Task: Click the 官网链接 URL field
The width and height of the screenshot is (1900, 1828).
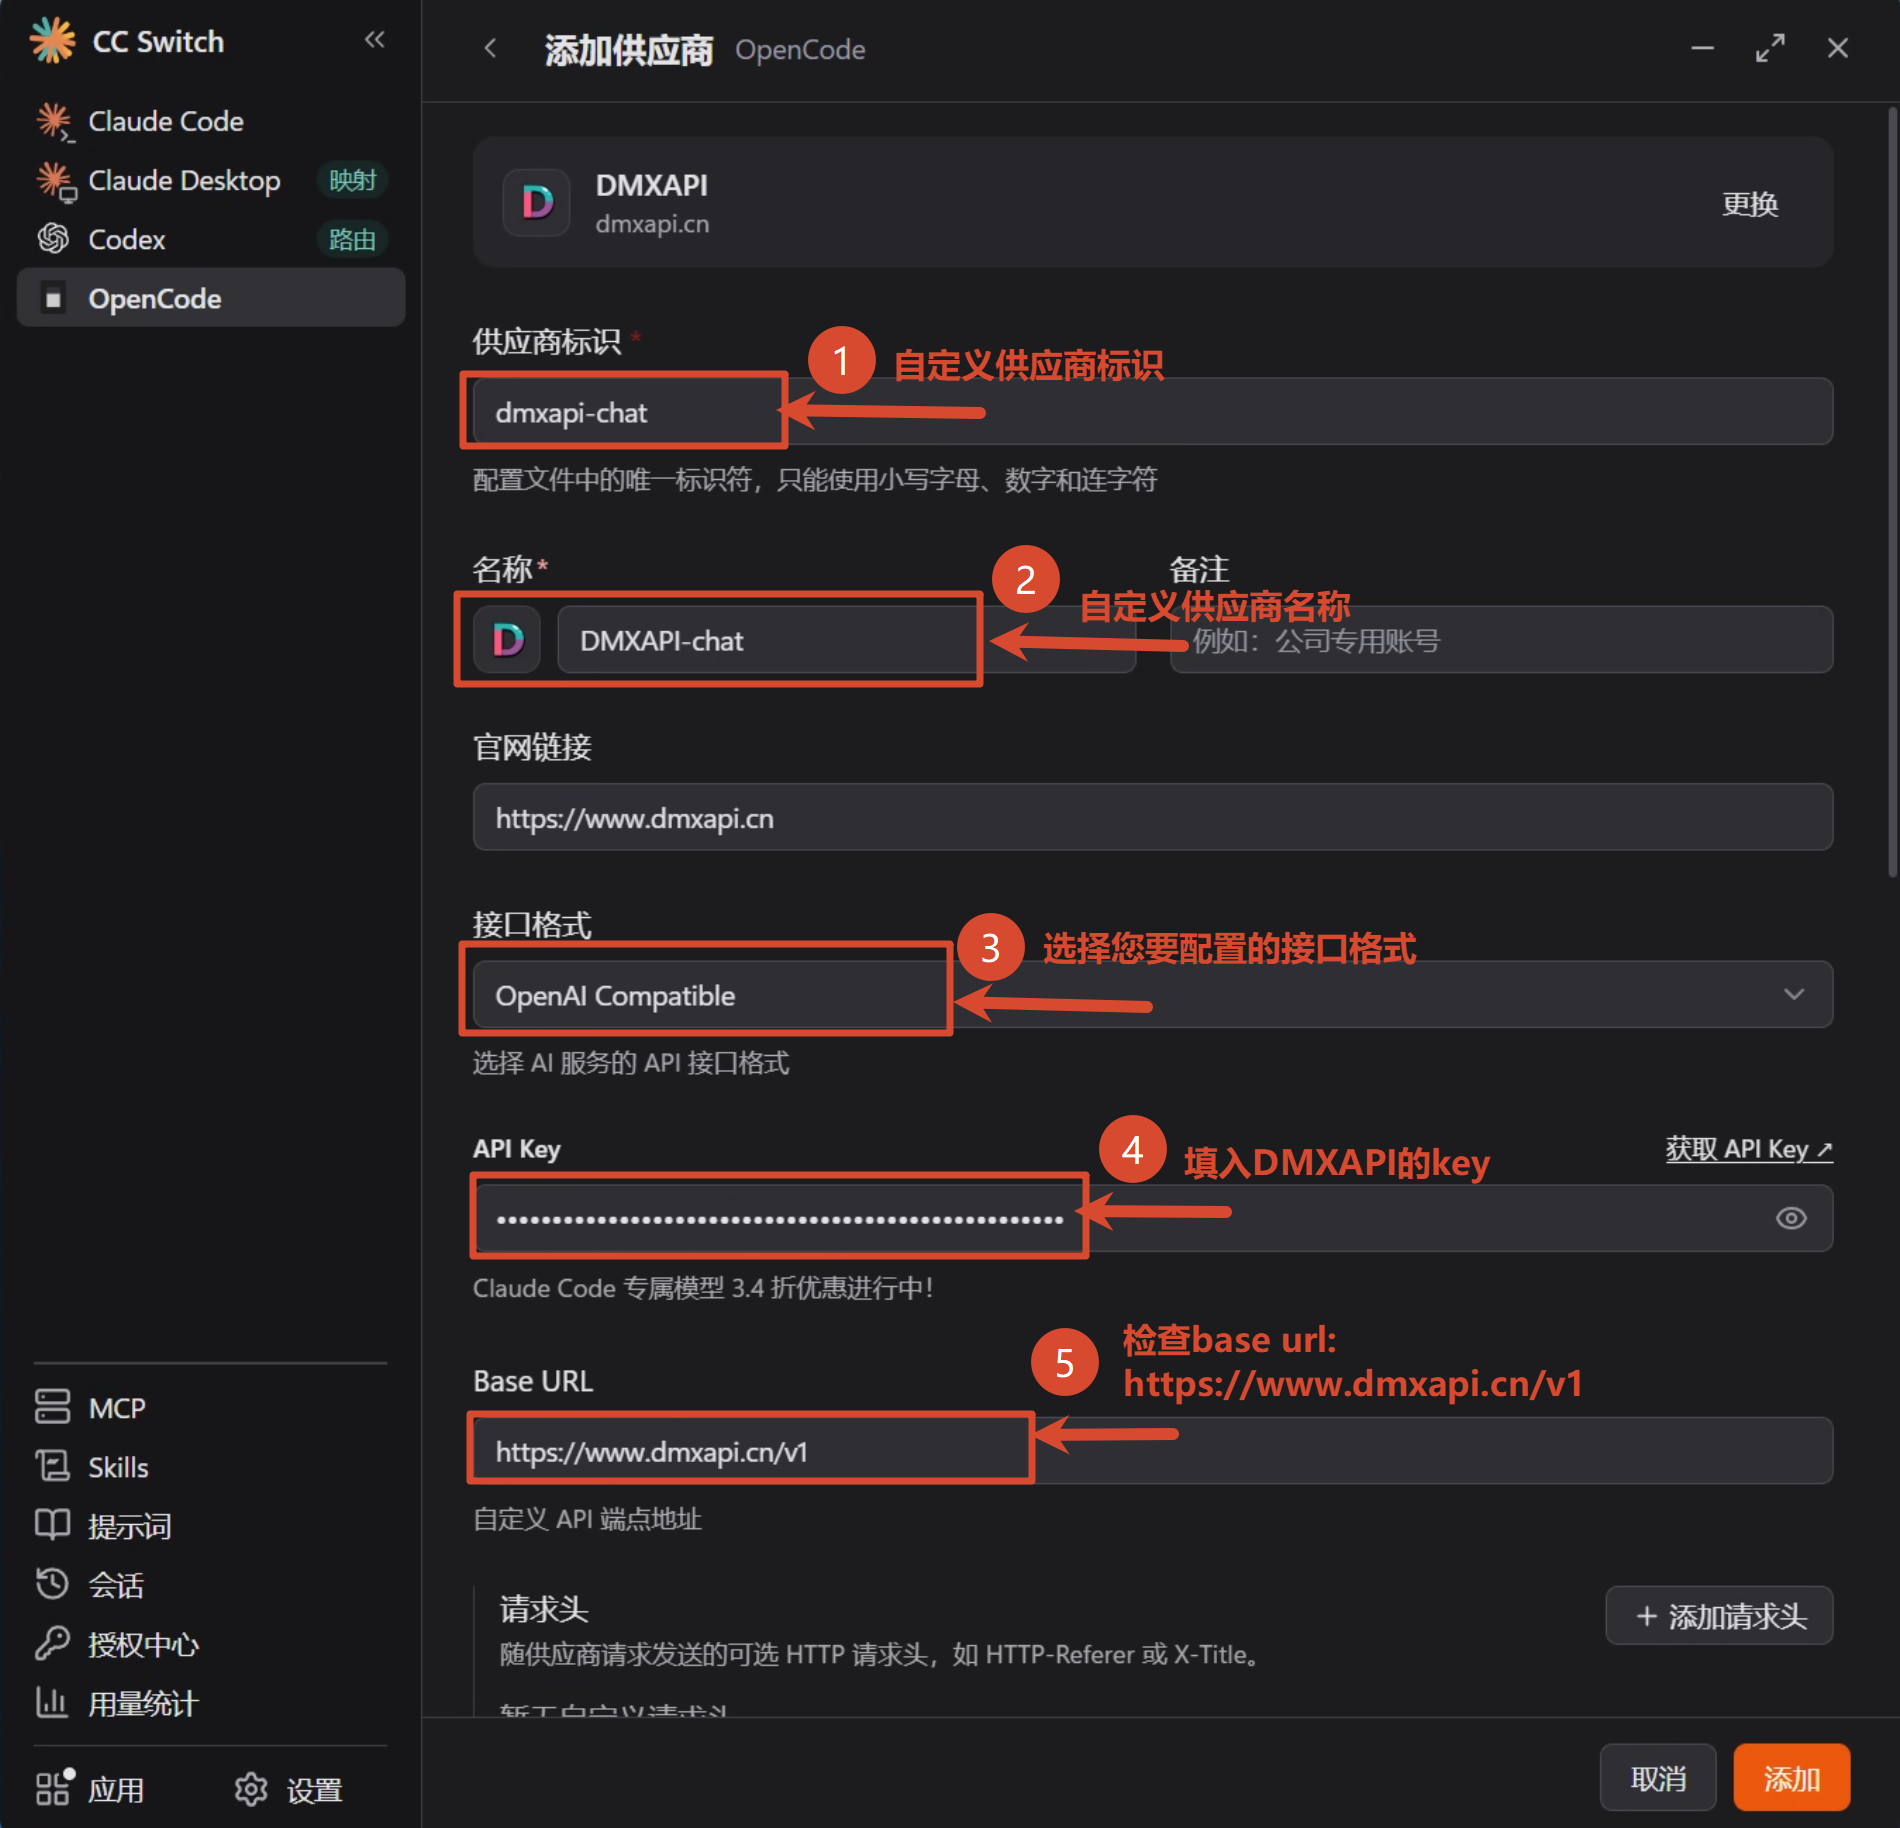Action: (1152, 817)
